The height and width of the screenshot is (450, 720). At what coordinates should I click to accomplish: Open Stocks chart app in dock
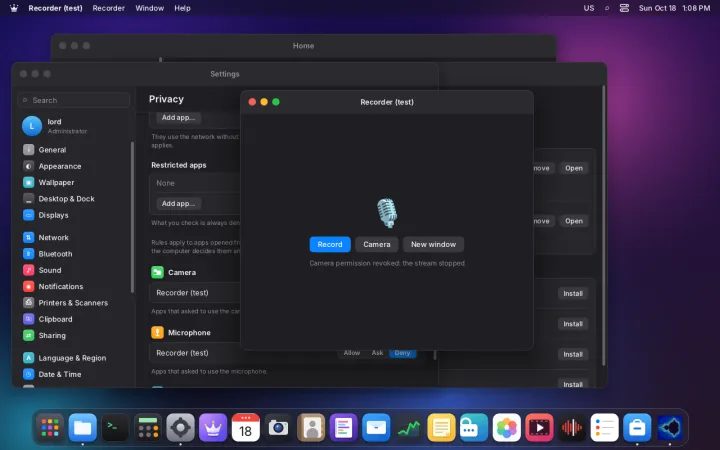point(409,428)
